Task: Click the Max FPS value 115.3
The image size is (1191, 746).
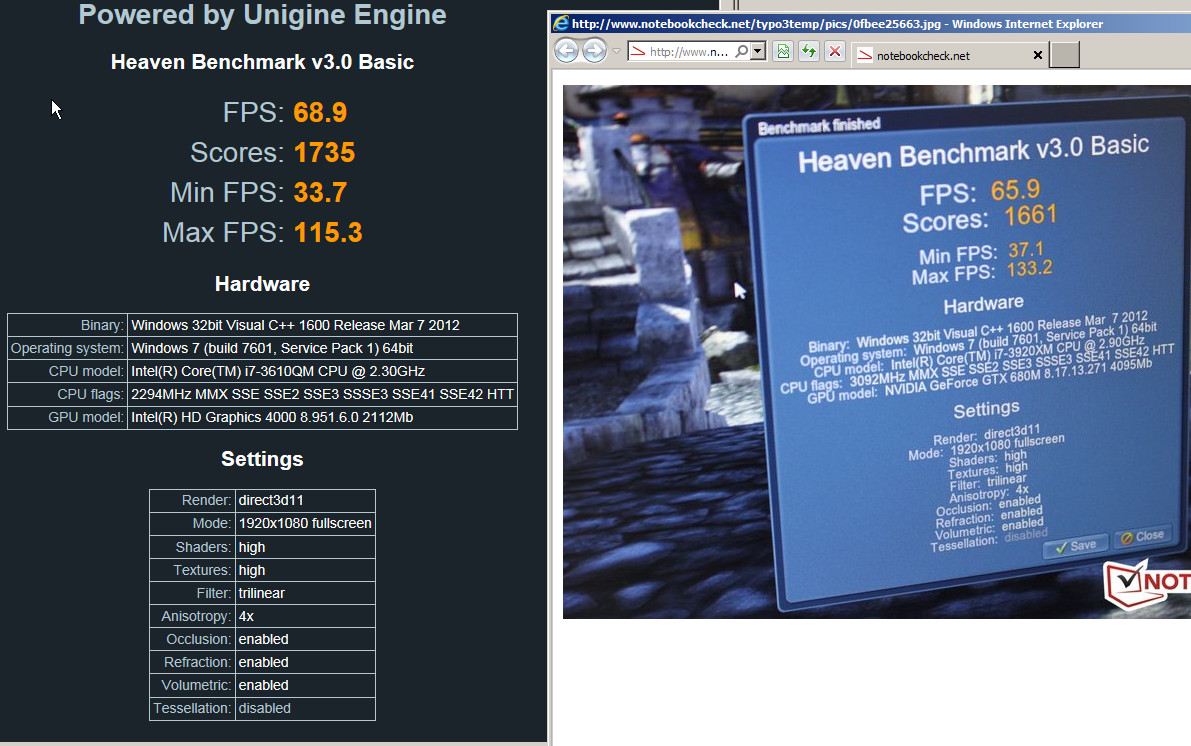Action: (328, 232)
